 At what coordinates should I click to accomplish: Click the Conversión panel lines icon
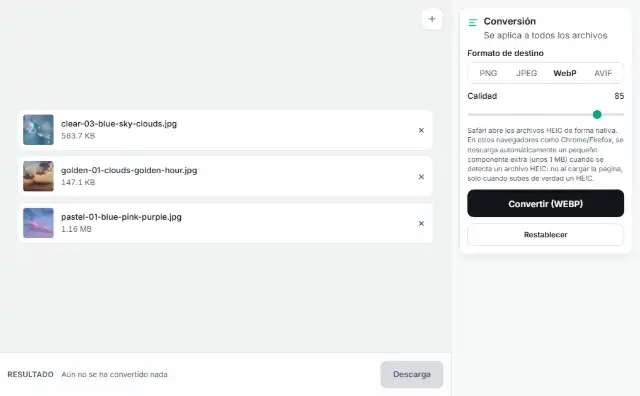click(473, 22)
